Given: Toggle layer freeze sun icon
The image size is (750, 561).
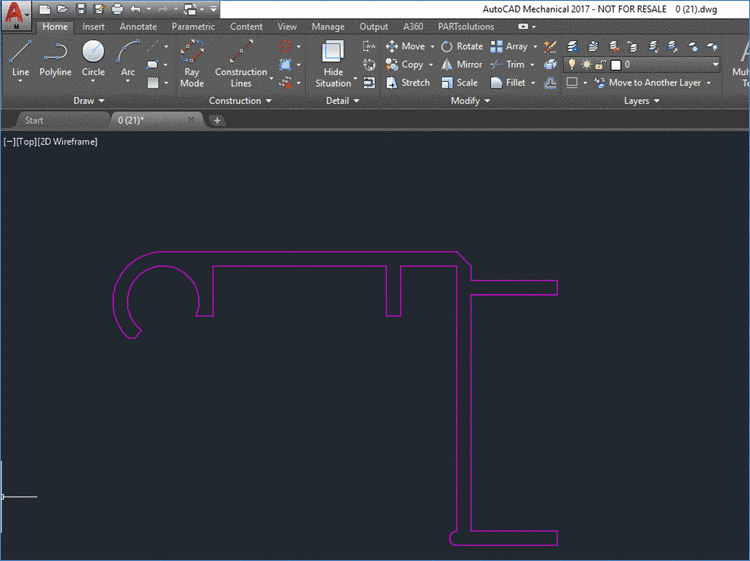Looking at the screenshot, I should point(586,64).
